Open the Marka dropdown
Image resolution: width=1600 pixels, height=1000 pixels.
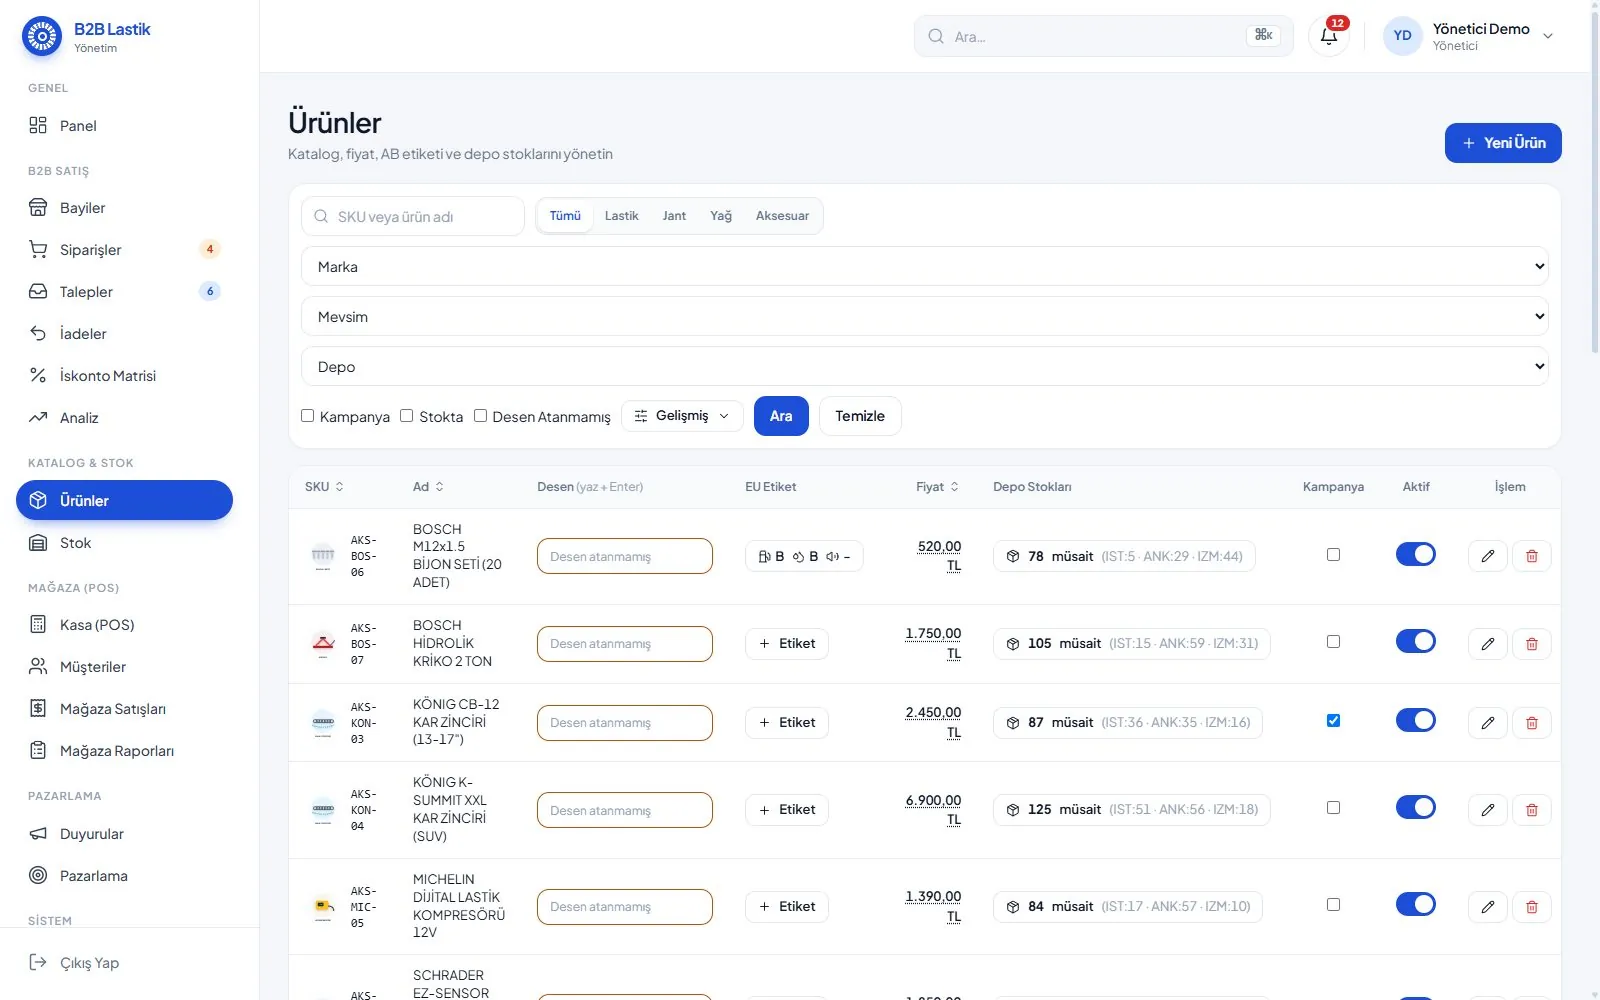pyautogui.click(x=925, y=266)
